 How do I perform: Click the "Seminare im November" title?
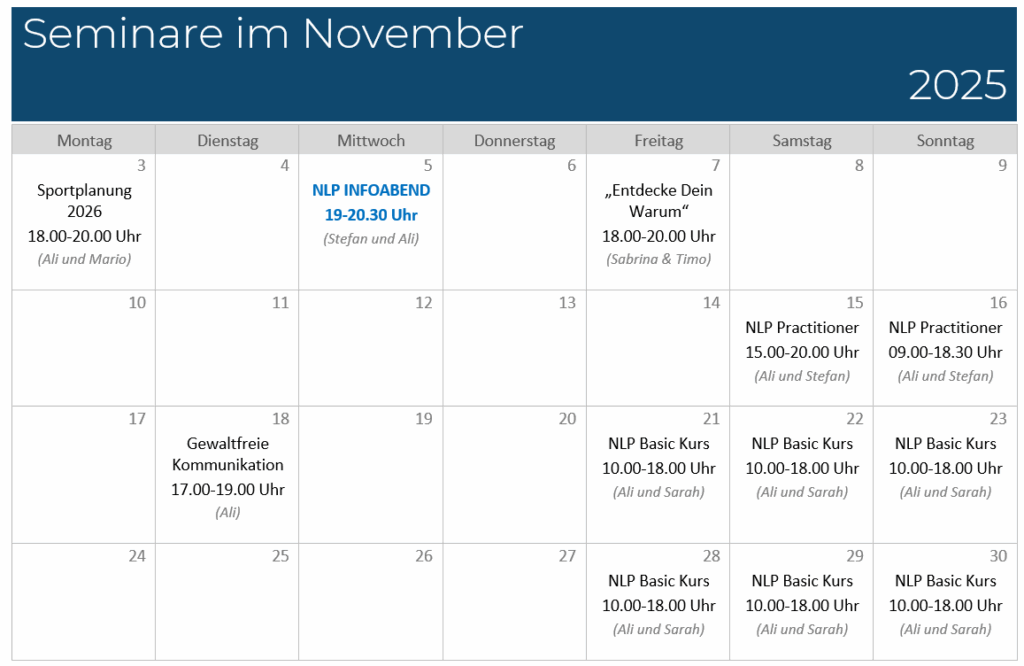pyautogui.click(x=272, y=35)
